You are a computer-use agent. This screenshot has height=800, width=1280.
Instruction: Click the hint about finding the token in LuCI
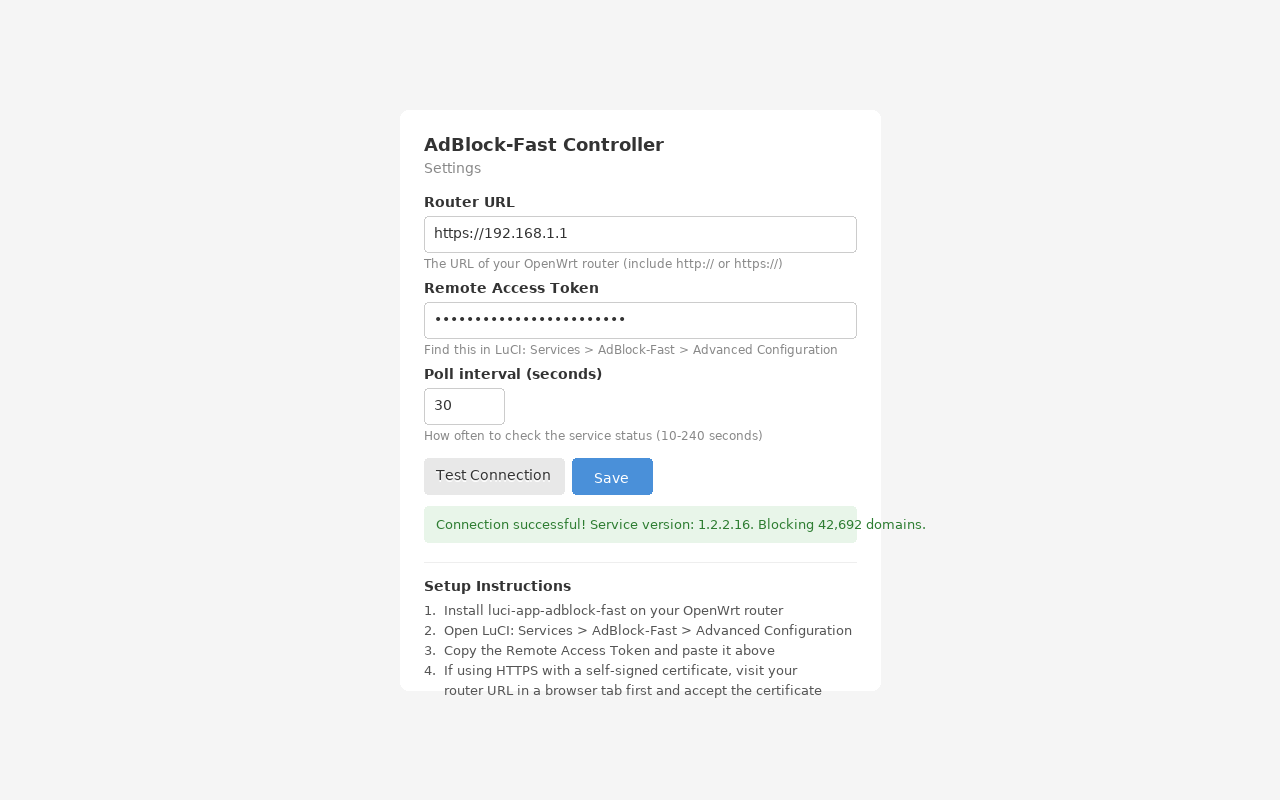click(630, 350)
